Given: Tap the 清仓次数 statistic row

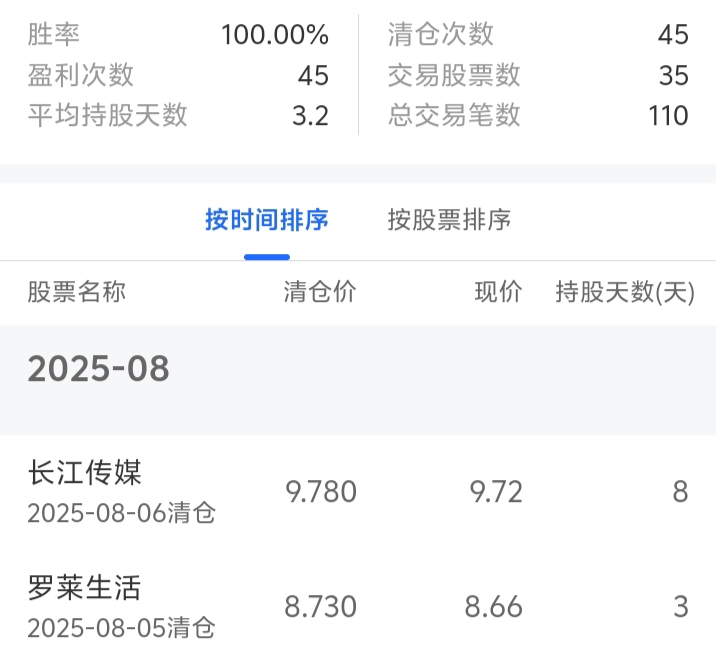Looking at the screenshot, I should click(x=538, y=34).
